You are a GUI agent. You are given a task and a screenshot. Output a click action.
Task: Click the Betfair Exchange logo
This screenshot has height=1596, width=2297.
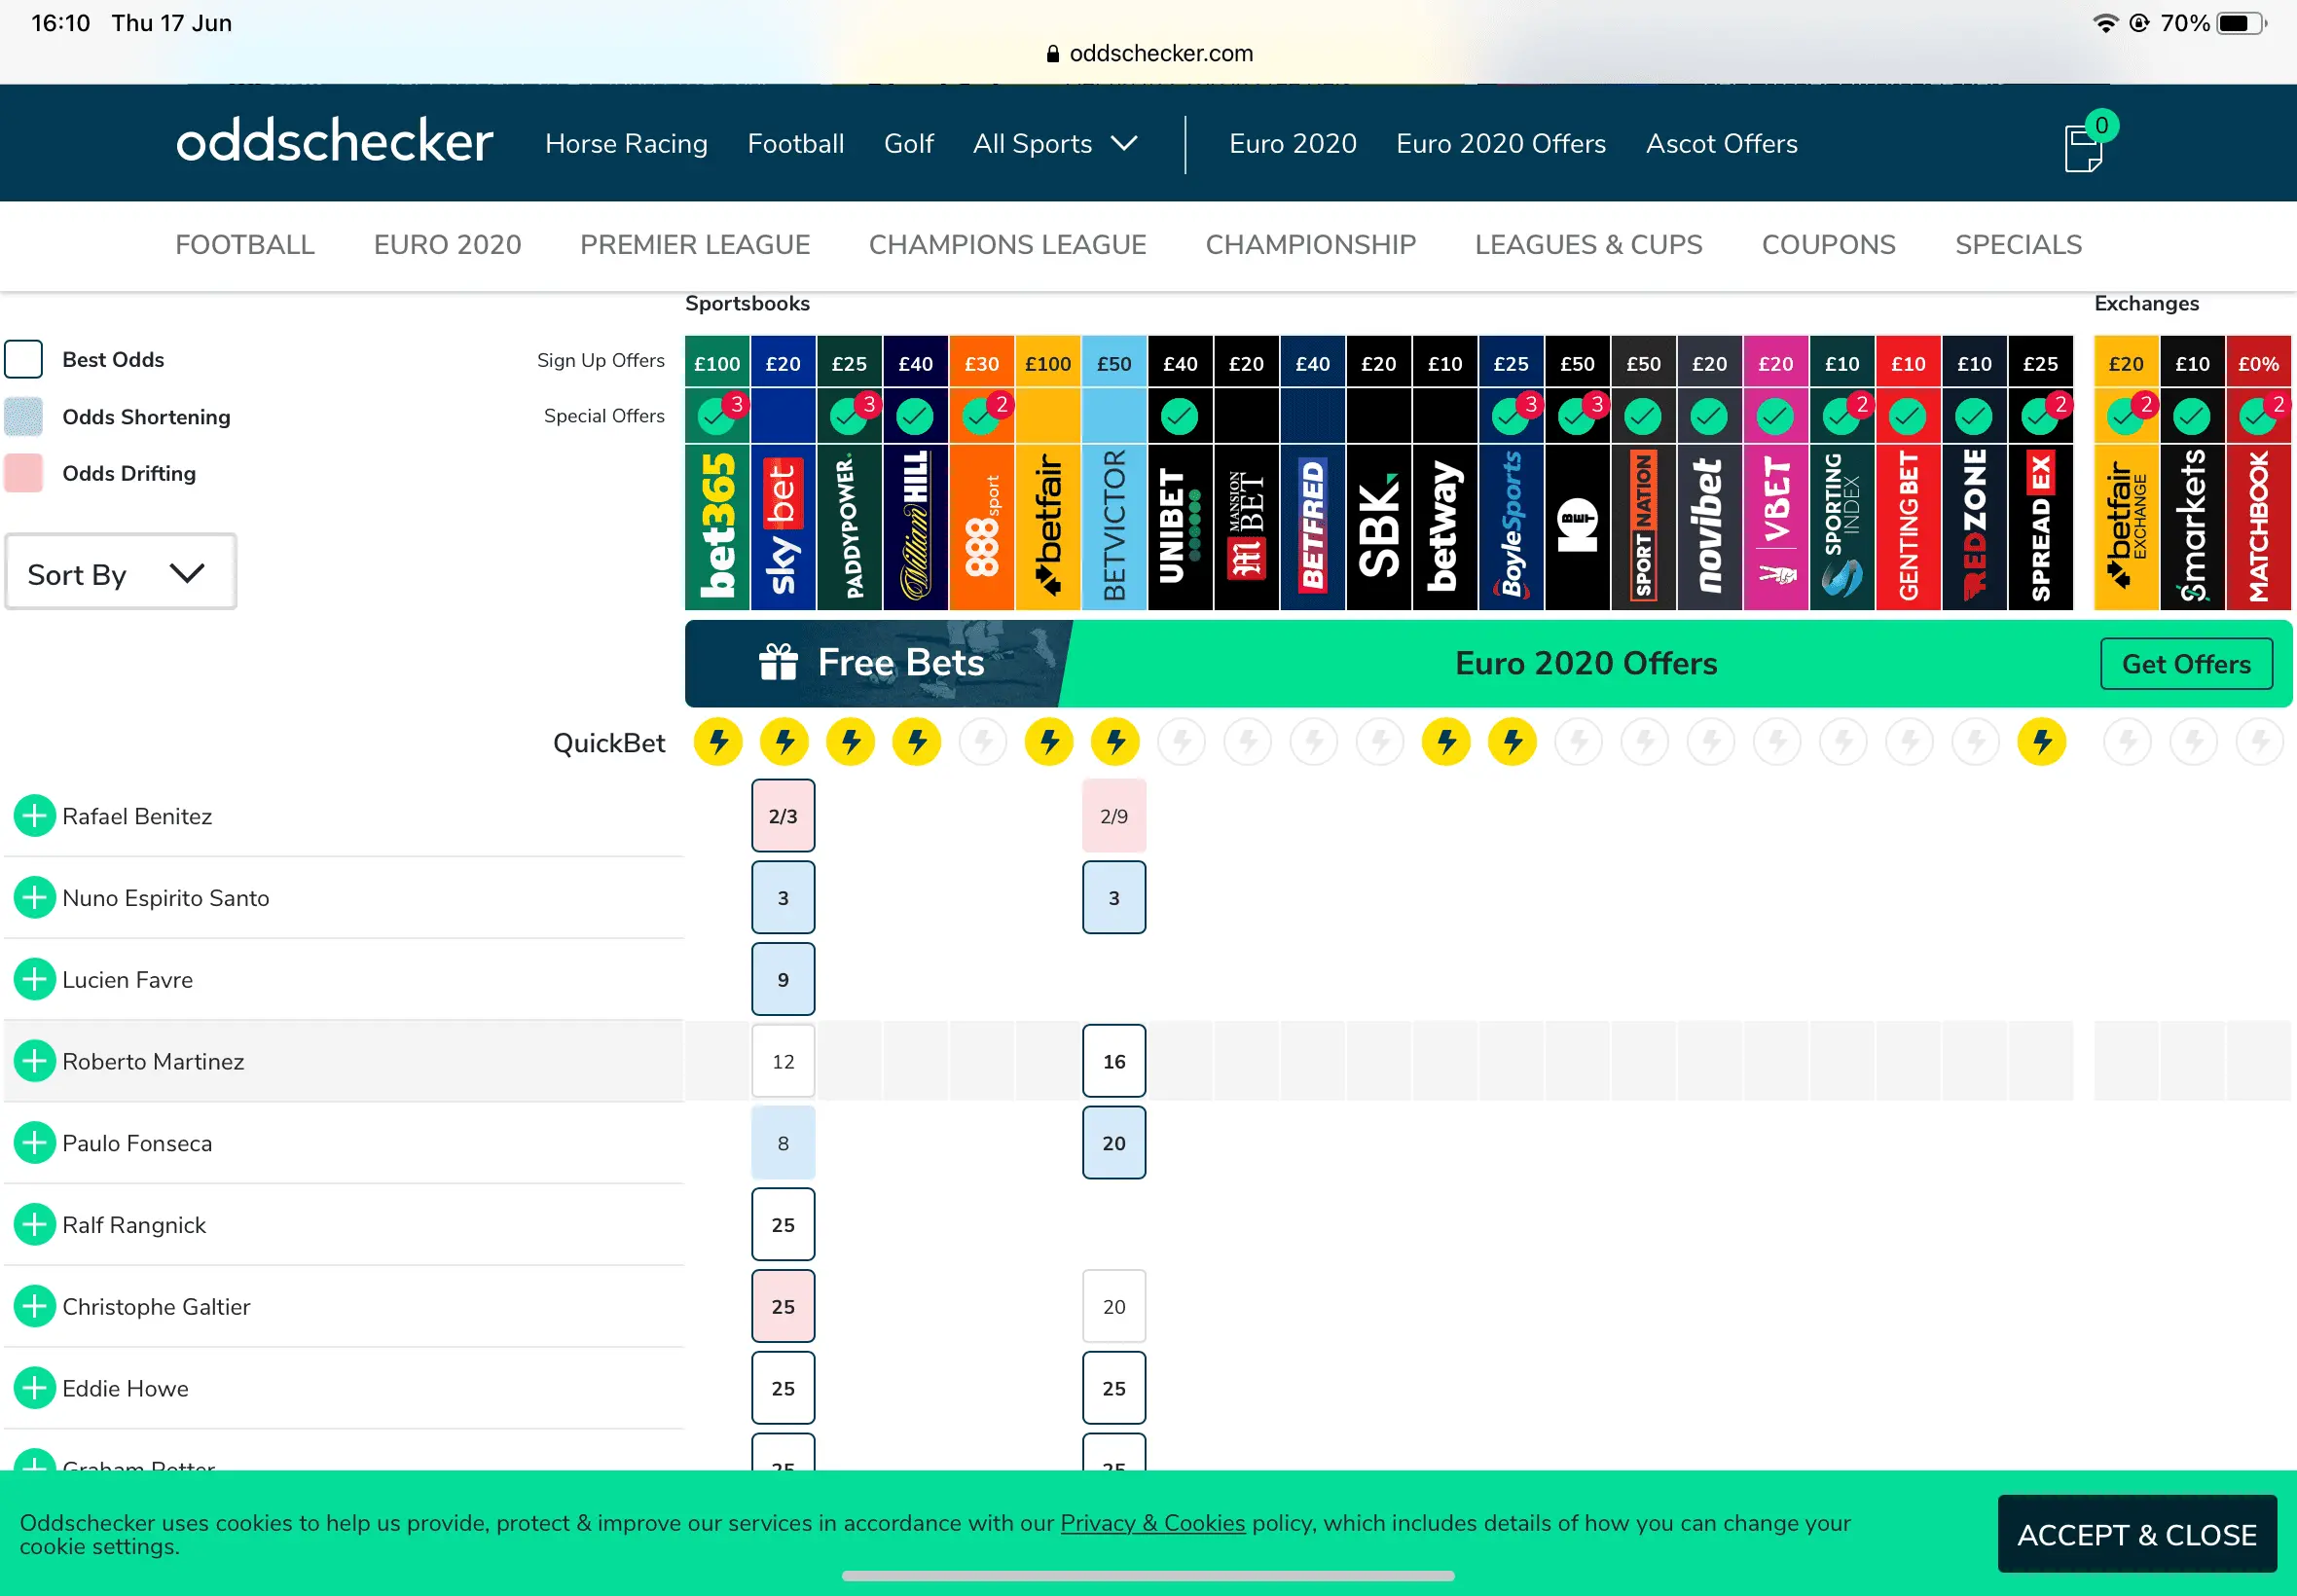click(2126, 526)
